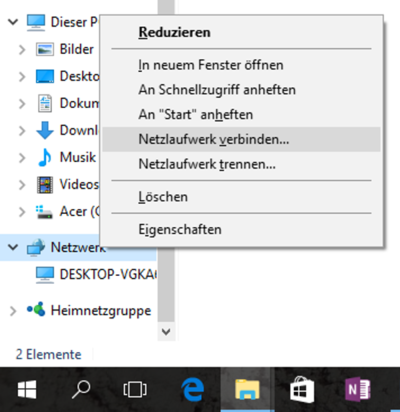The image size is (400, 412).
Task: Open the Windows Store taskbar icon
Action: tap(302, 389)
